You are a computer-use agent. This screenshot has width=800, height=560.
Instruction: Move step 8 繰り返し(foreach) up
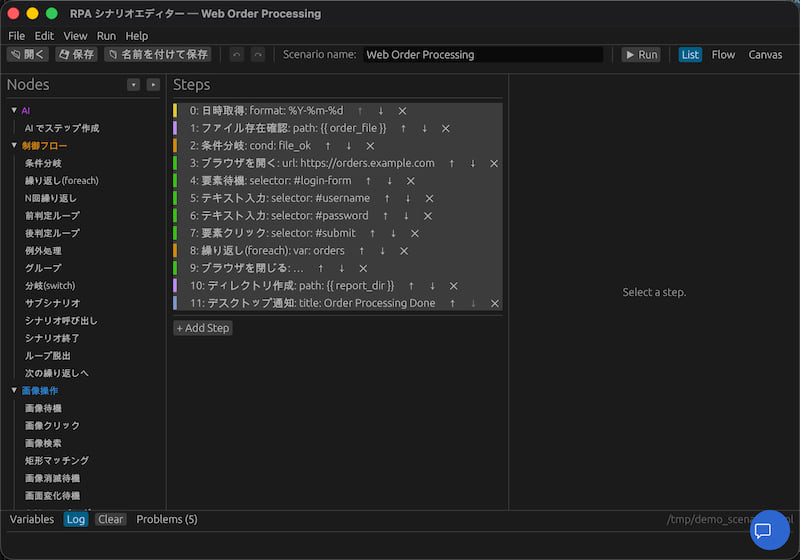tap(361, 251)
